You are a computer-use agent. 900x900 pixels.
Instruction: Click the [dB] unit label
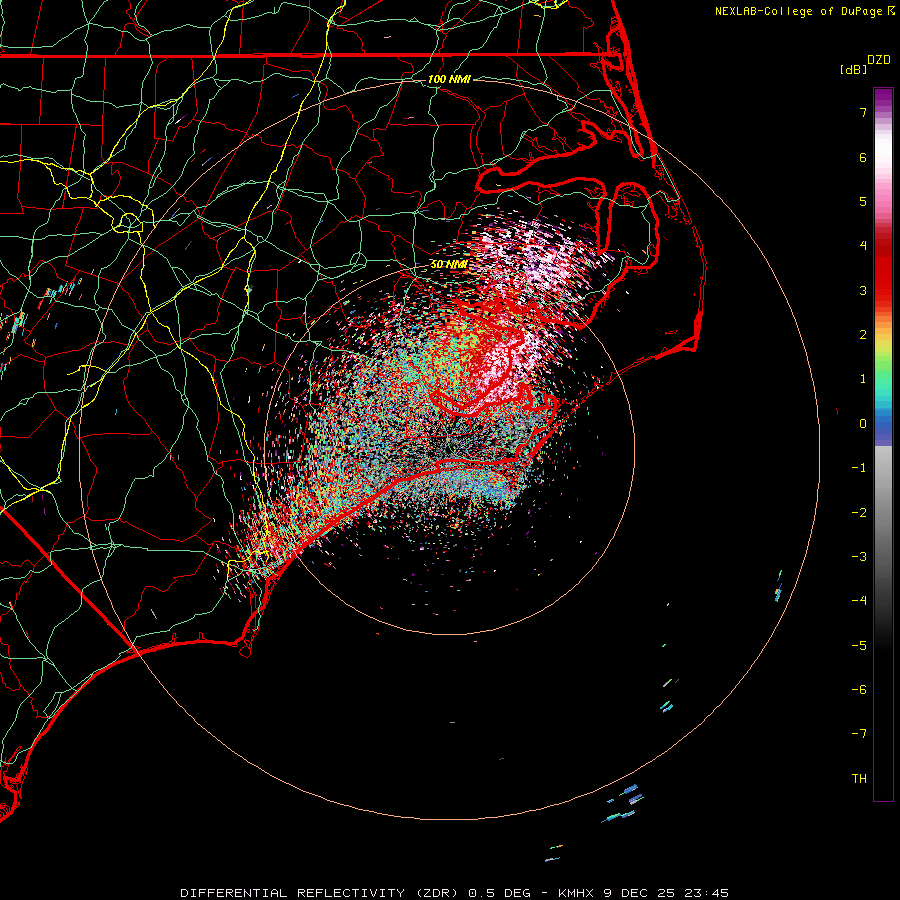point(853,69)
